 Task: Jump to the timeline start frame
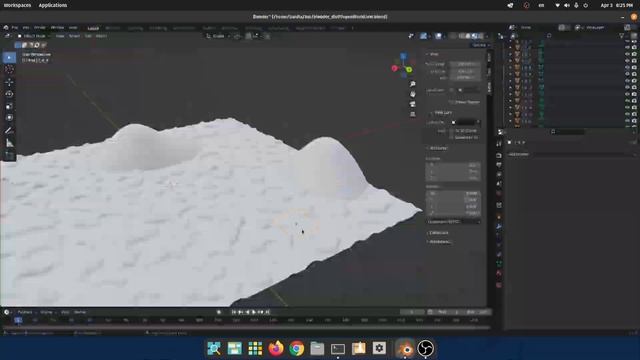click(x=233, y=312)
